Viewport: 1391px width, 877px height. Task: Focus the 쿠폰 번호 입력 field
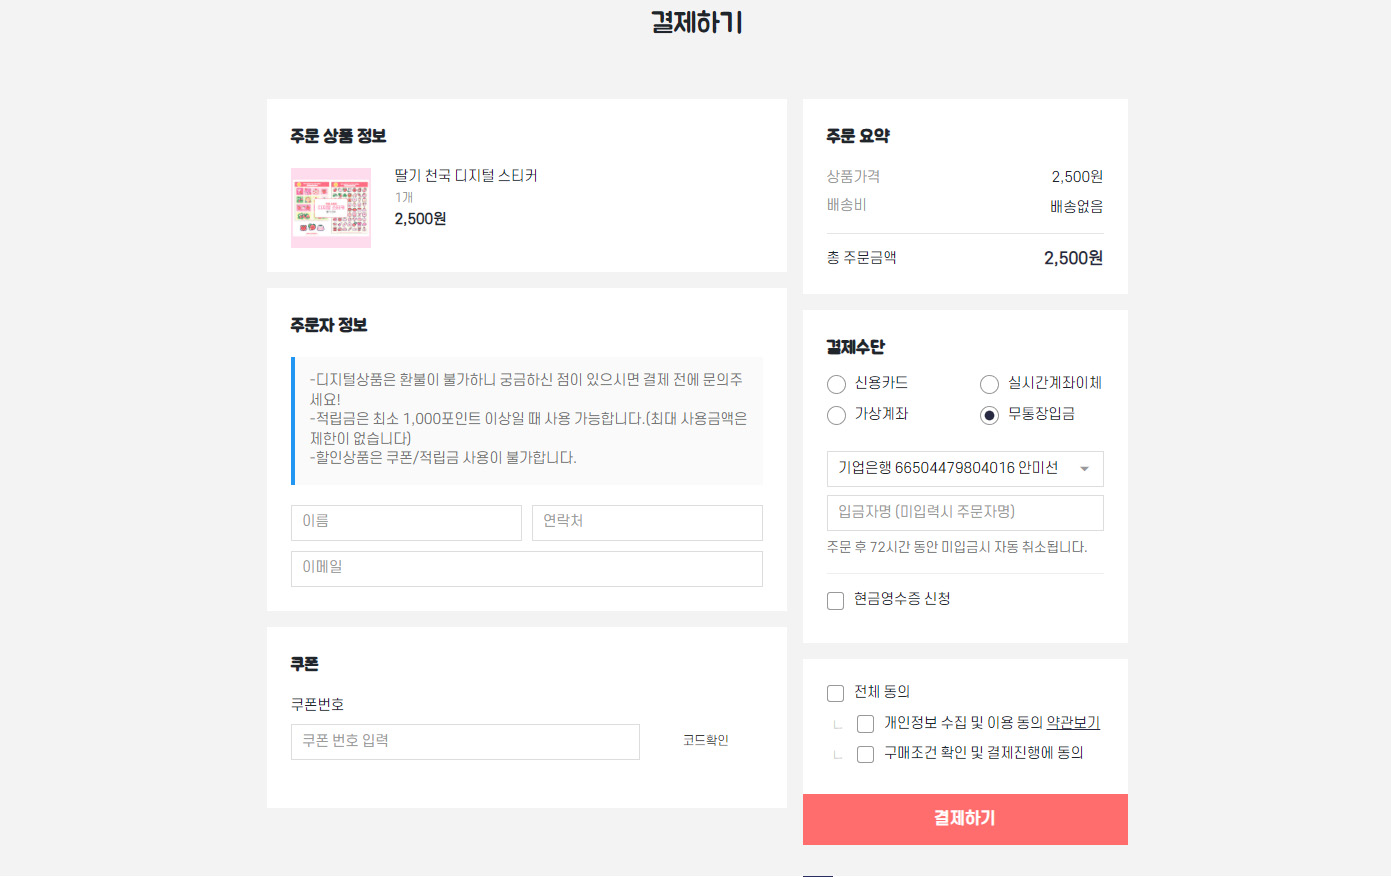465,742
